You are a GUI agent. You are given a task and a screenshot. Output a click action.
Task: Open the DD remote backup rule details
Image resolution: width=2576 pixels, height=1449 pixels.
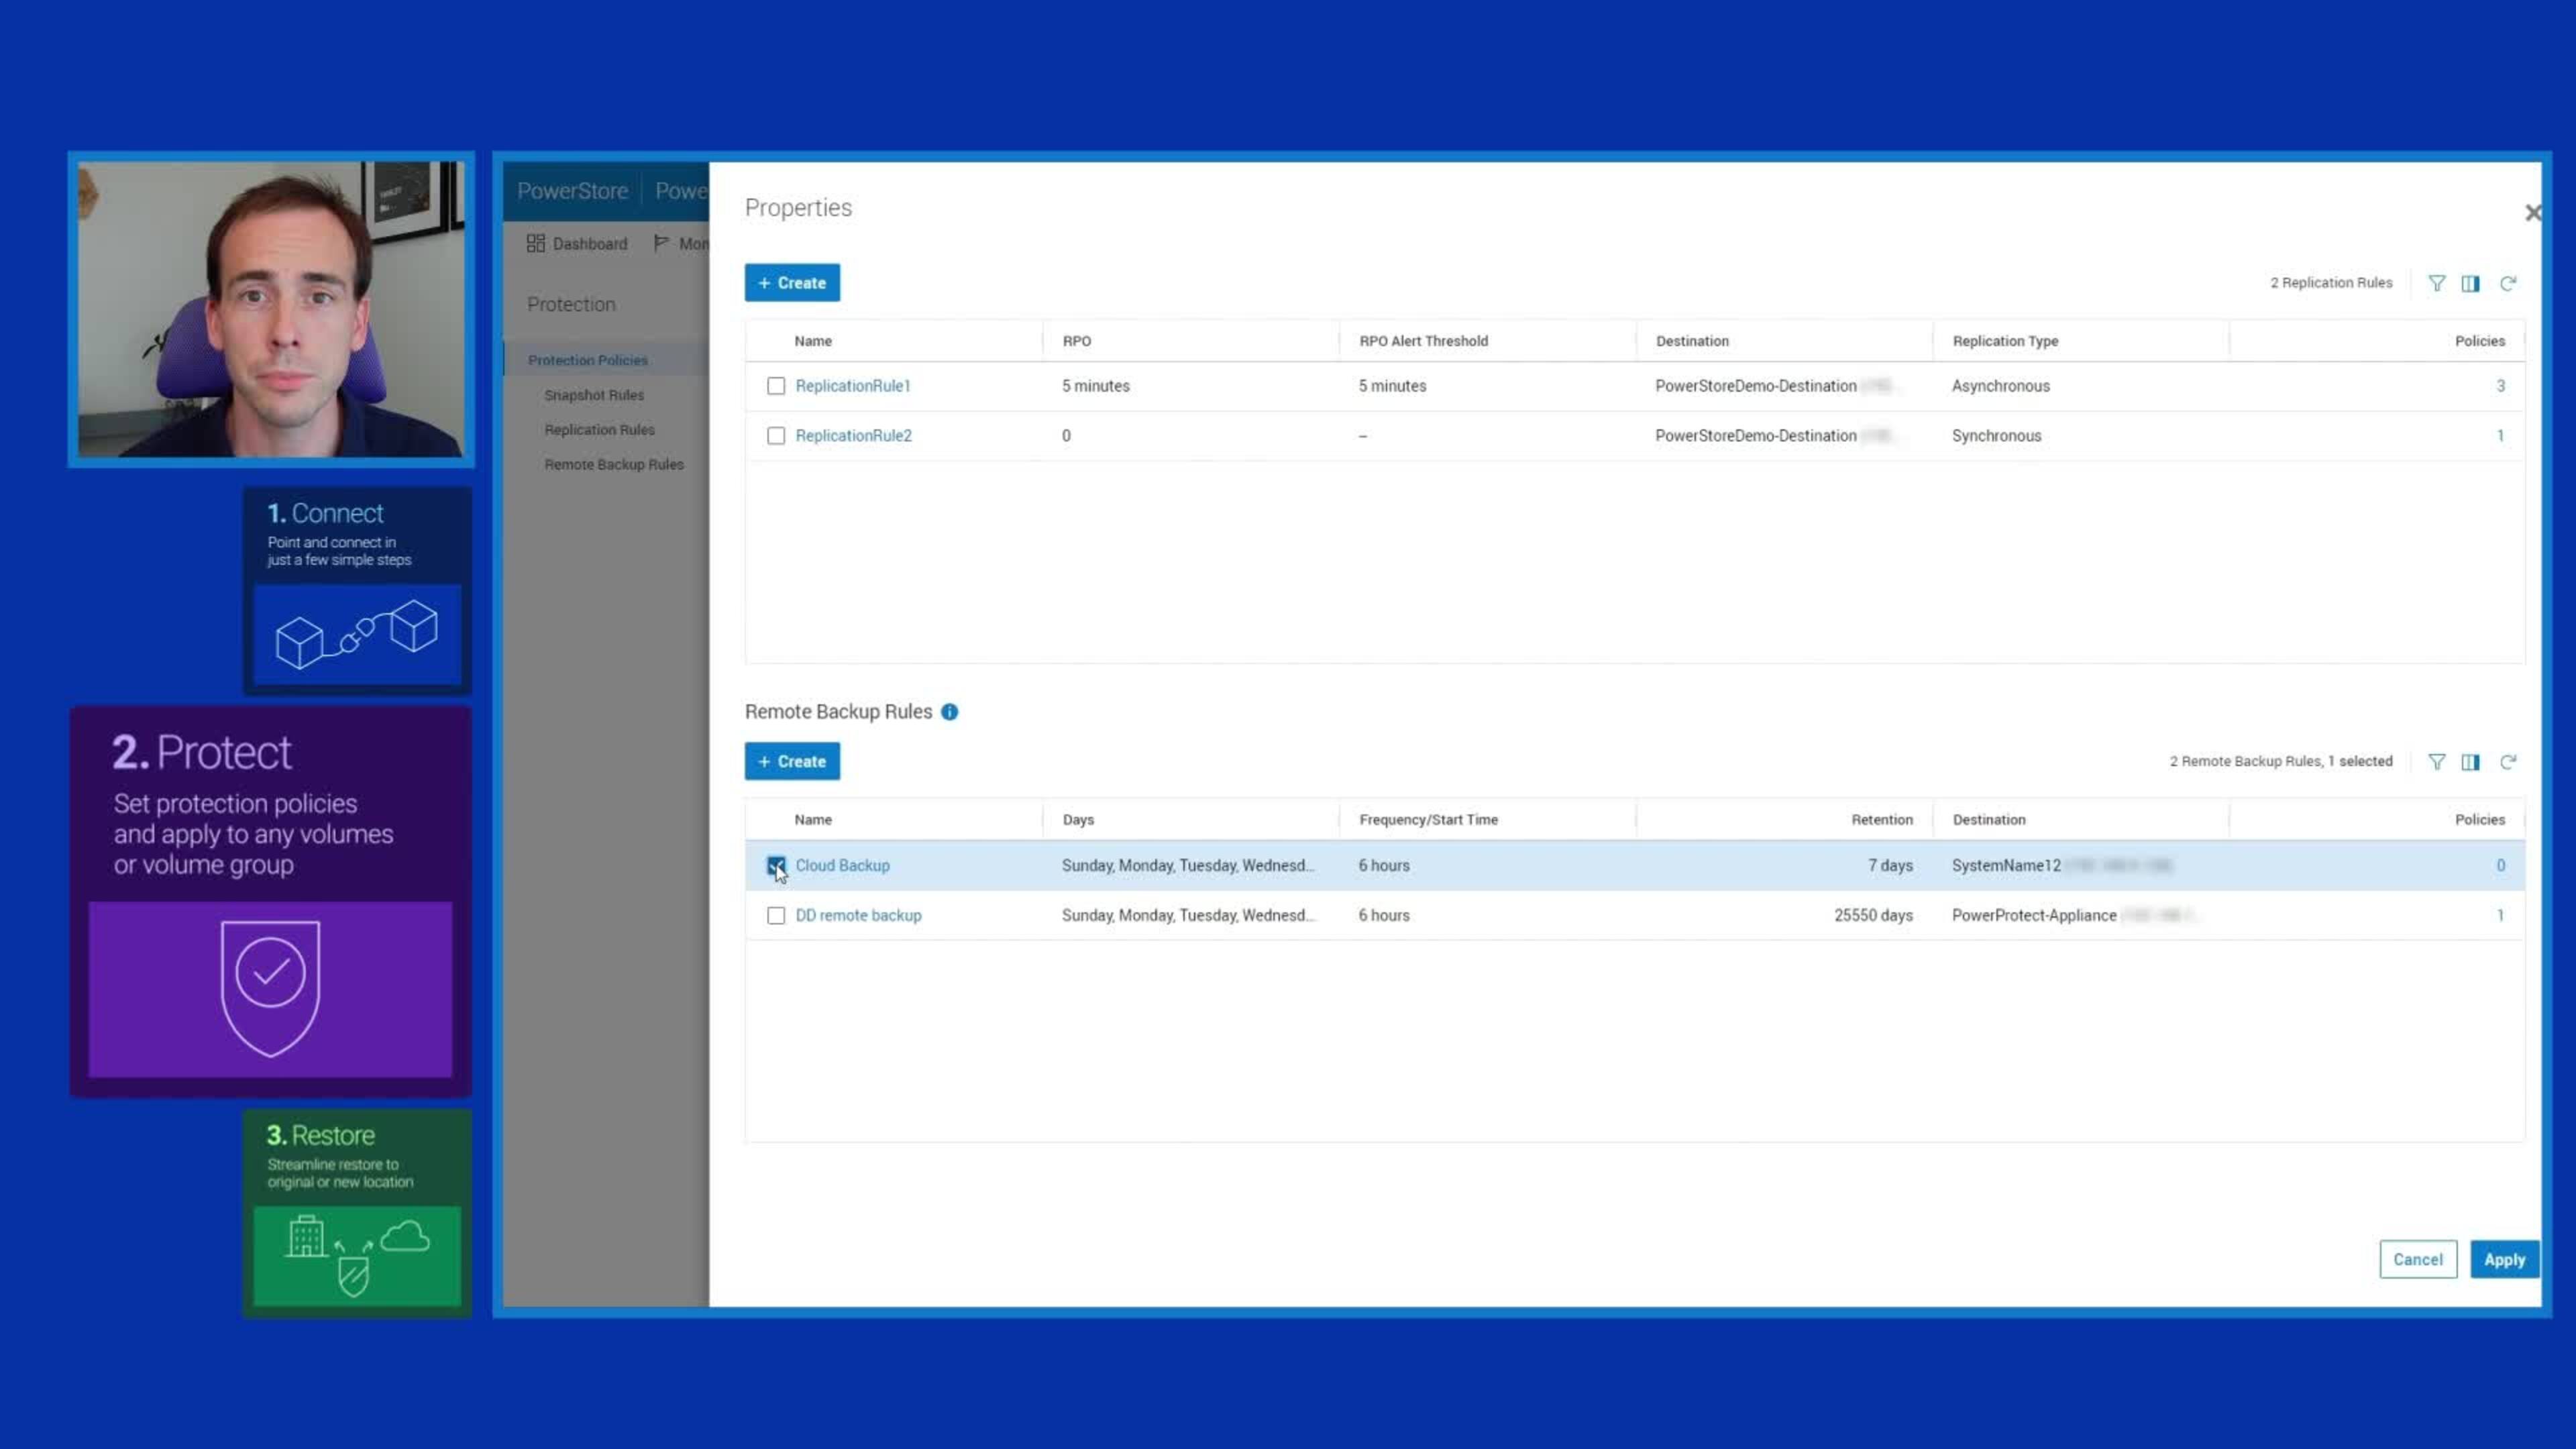click(858, 915)
